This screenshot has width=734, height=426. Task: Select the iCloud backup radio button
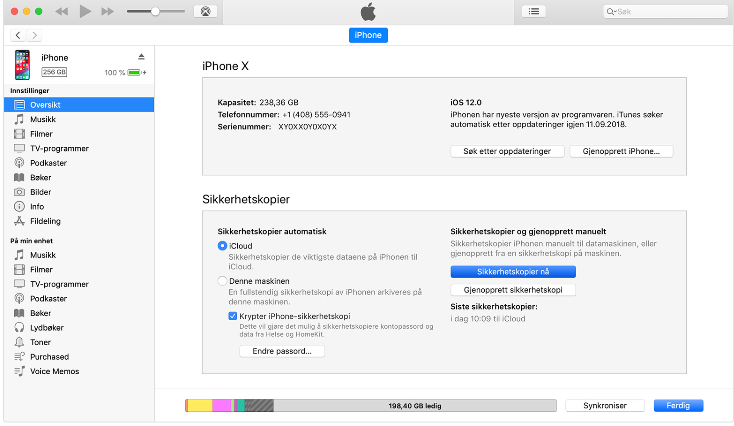point(222,246)
